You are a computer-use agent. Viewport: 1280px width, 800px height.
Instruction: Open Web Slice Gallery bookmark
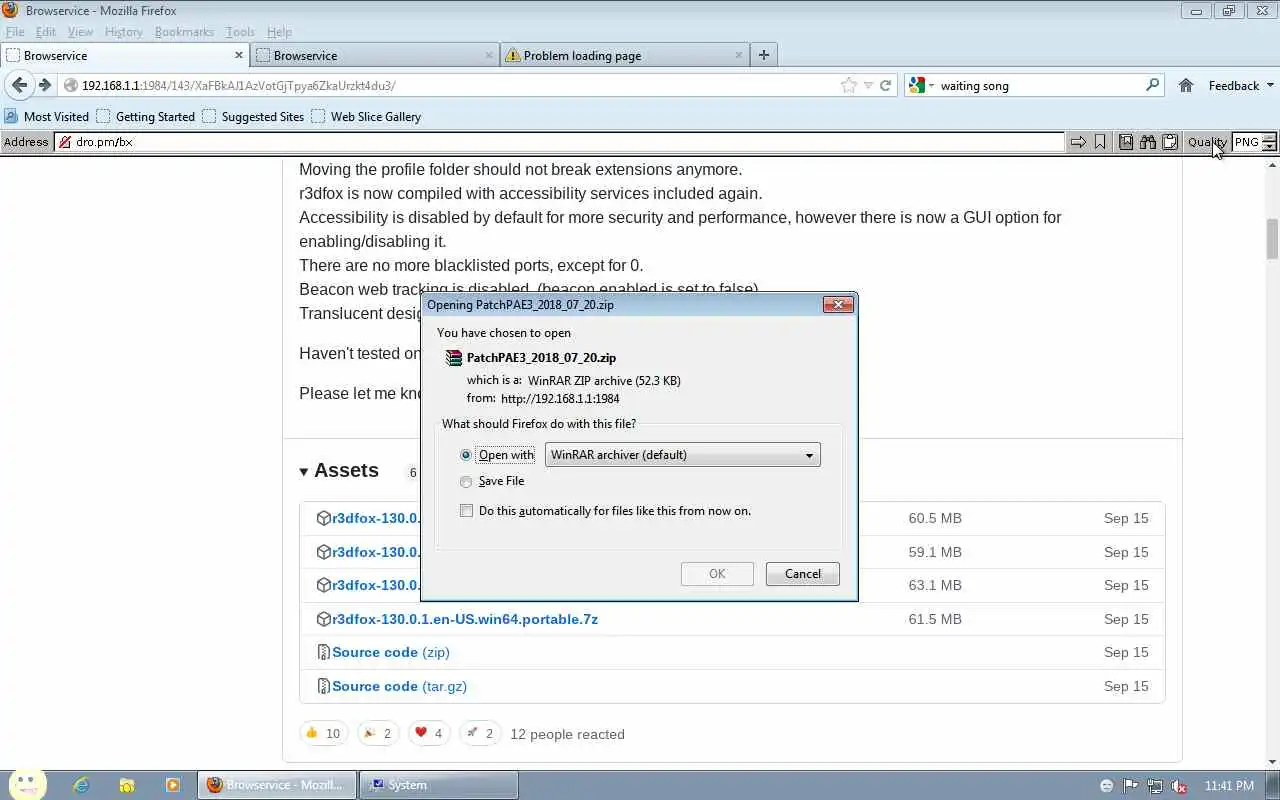[366, 117]
